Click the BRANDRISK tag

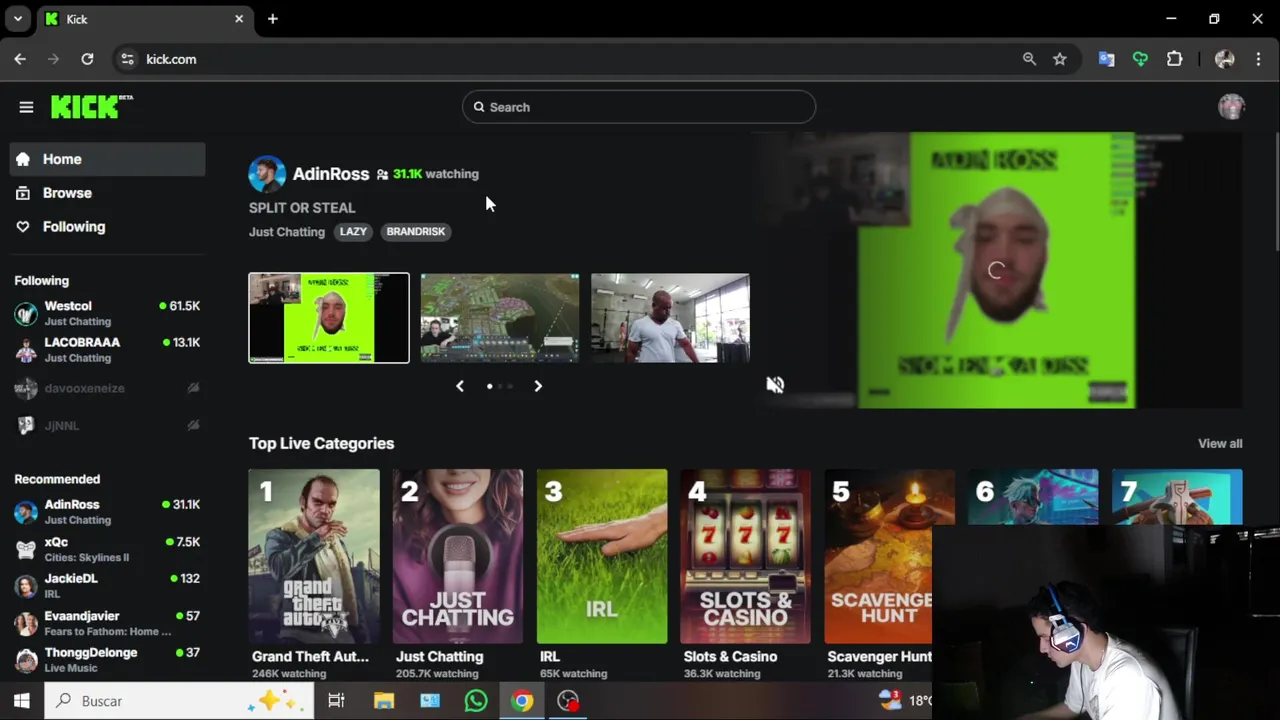coord(416,232)
